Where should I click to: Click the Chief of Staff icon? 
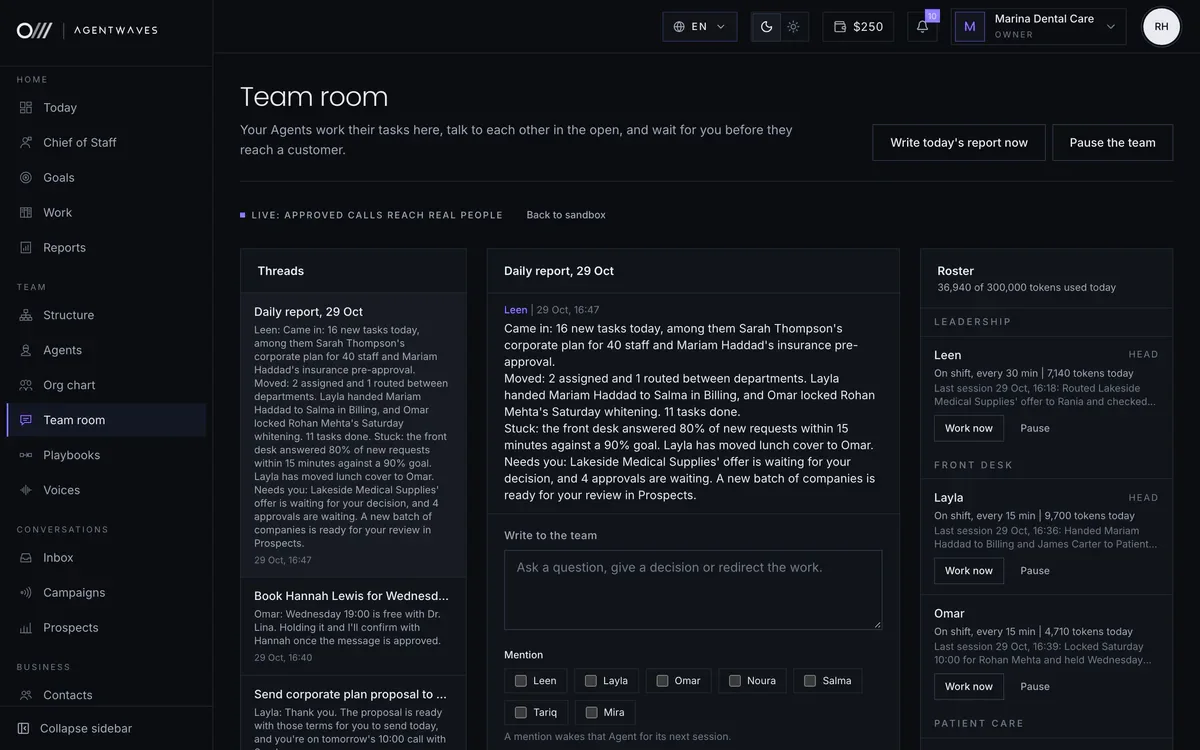point(26,143)
